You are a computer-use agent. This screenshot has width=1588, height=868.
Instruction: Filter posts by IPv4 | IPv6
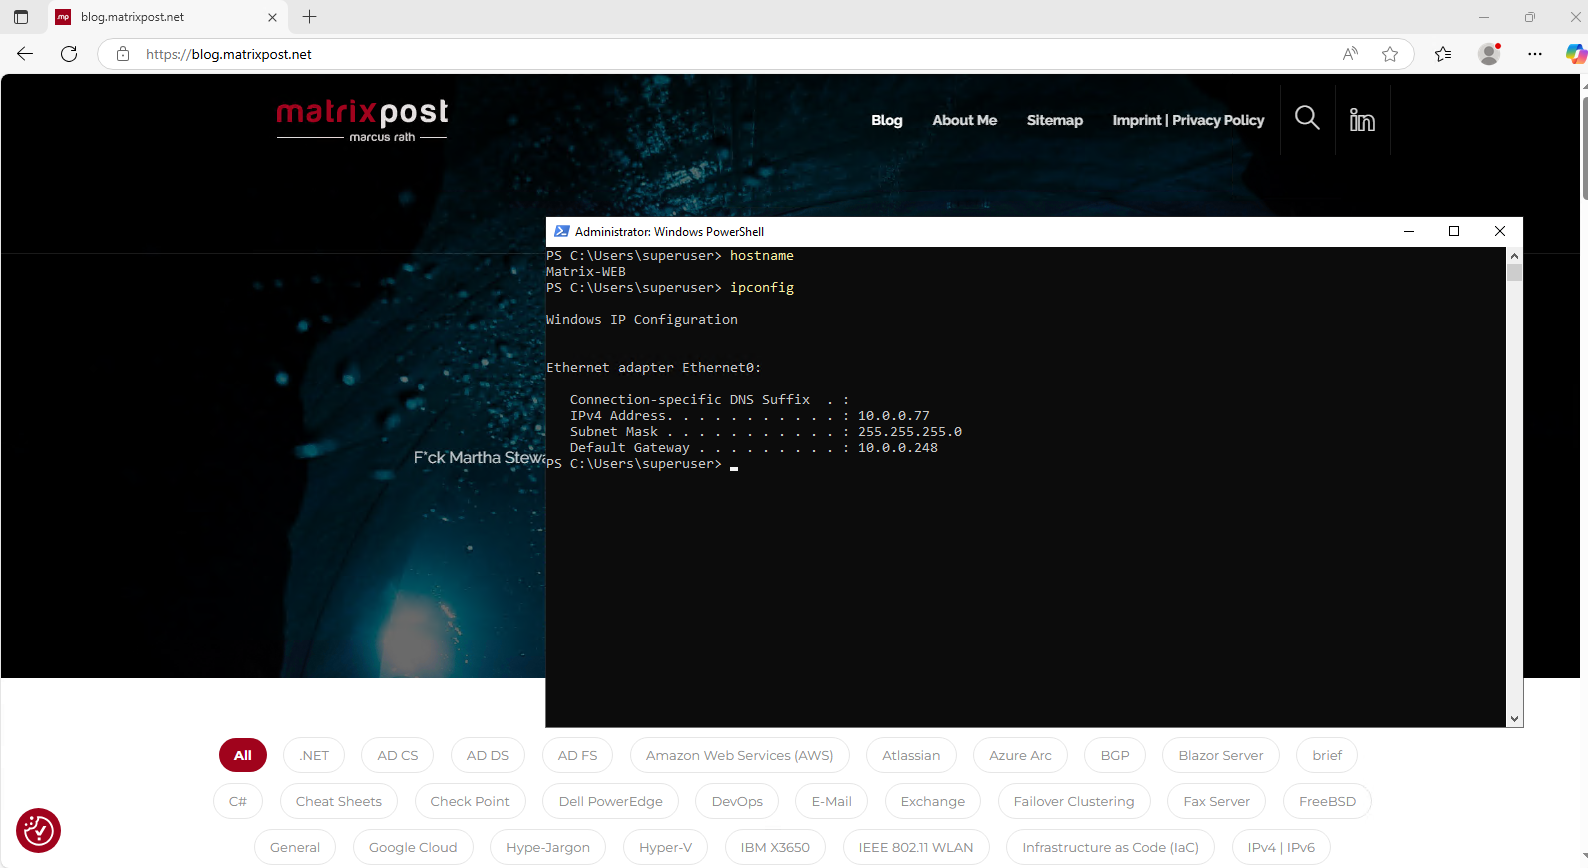pyautogui.click(x=1281, y=847)
